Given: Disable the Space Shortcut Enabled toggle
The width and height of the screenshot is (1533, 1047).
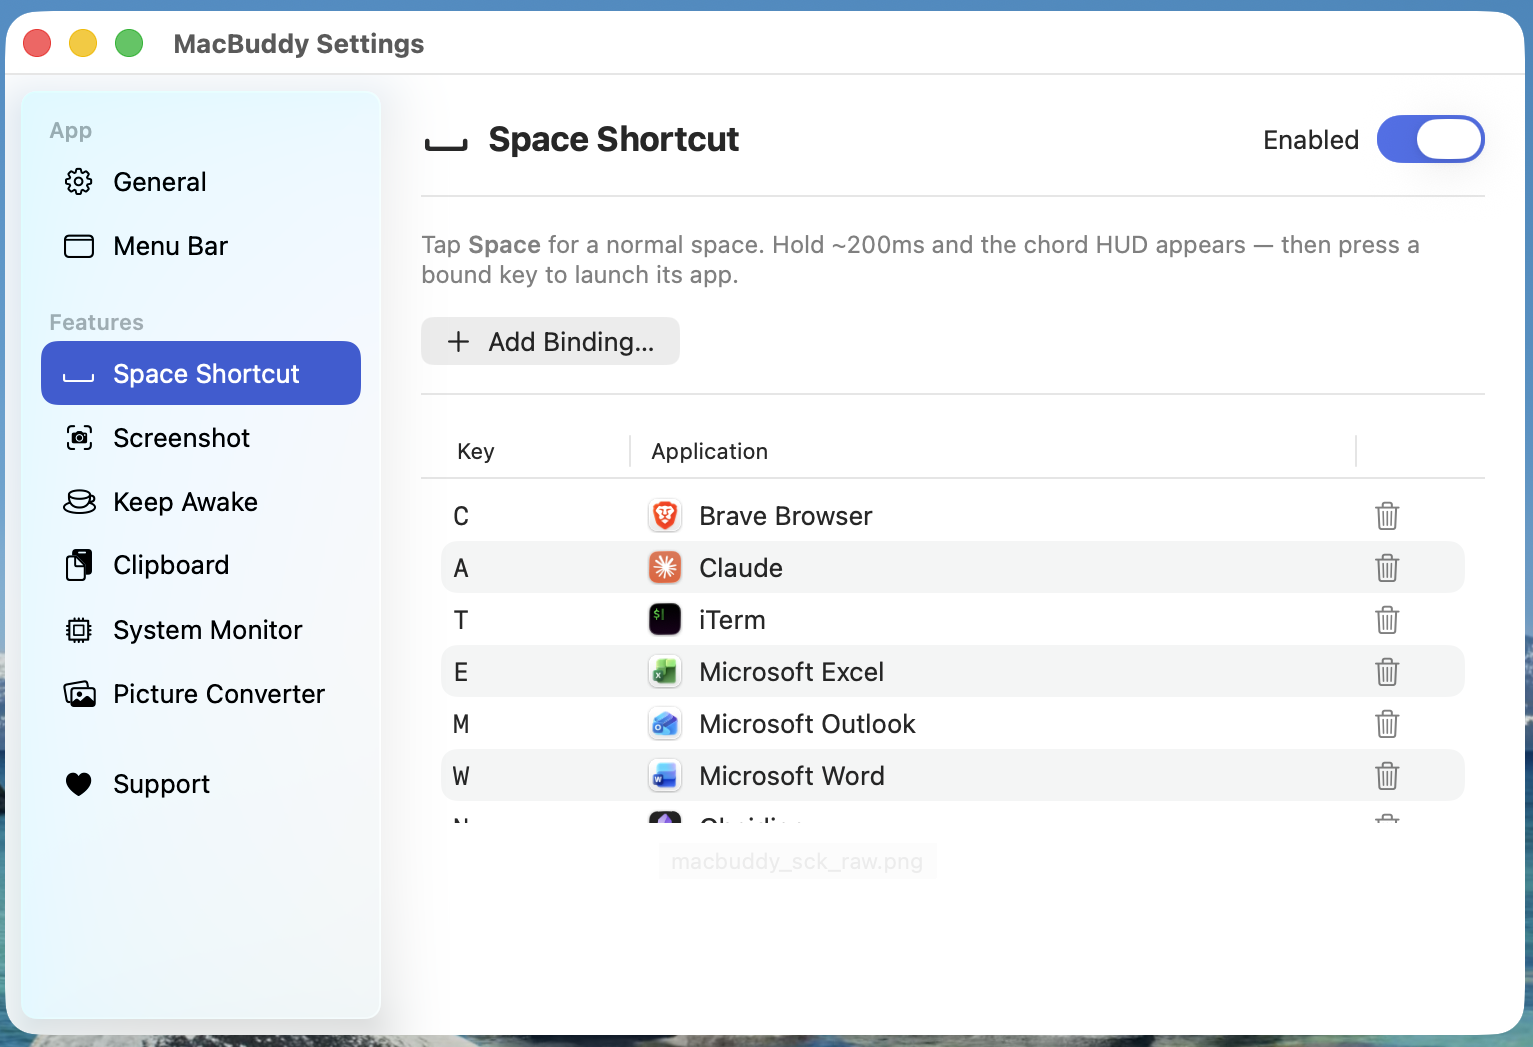Looking at the screenshot, I should 1430,139.
